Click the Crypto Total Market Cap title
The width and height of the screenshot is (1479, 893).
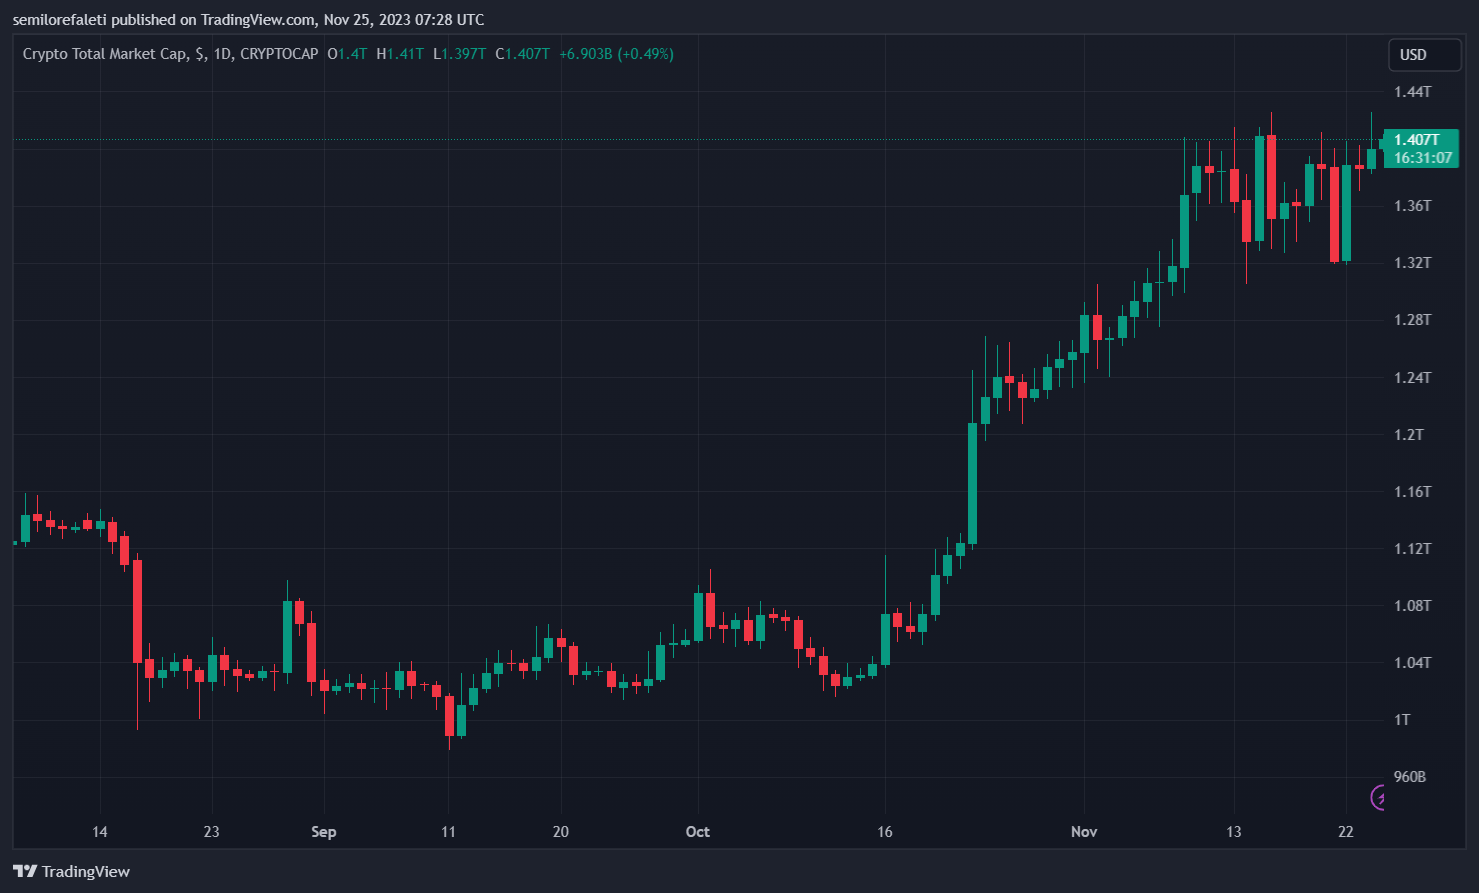pos(104,54)
